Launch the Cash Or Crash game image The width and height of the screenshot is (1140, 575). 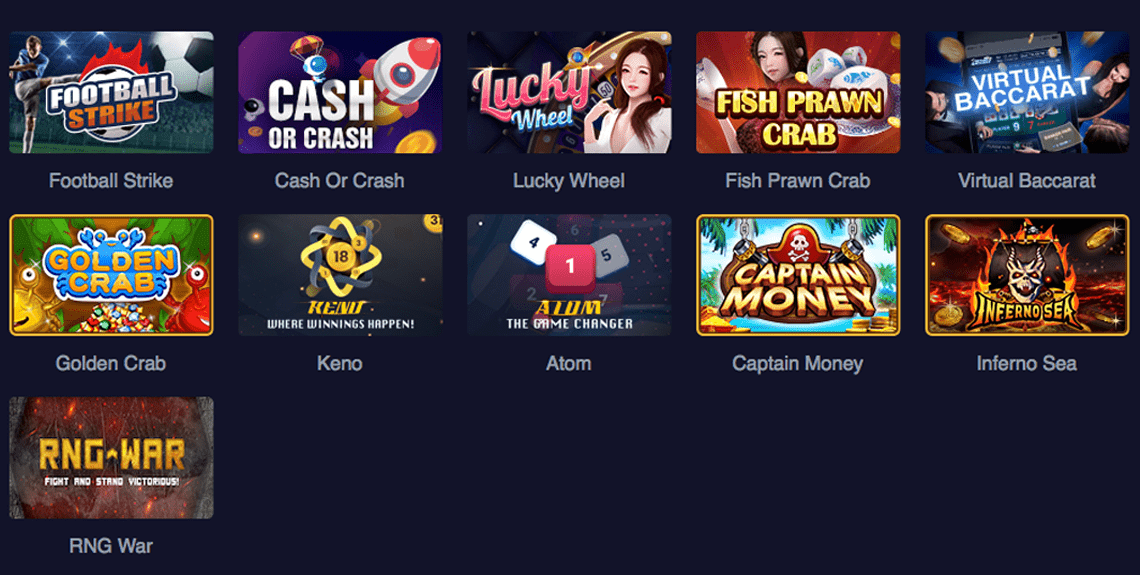tap(340, 92)
